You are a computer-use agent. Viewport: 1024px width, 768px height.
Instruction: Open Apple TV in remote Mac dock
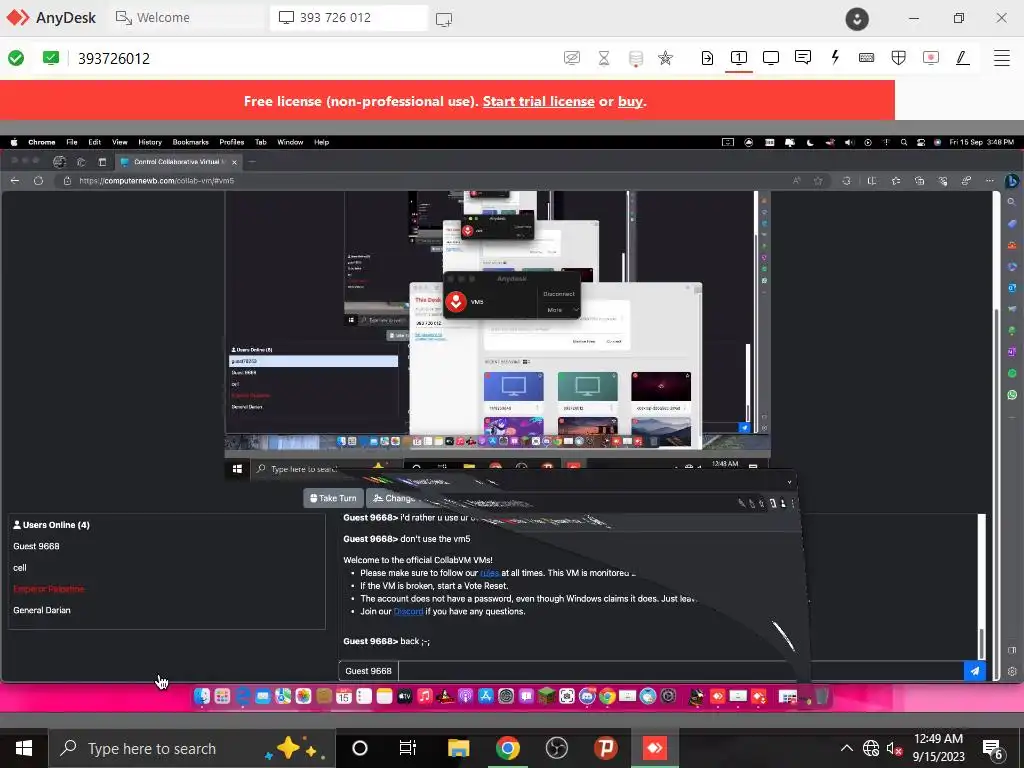point(404,696)
